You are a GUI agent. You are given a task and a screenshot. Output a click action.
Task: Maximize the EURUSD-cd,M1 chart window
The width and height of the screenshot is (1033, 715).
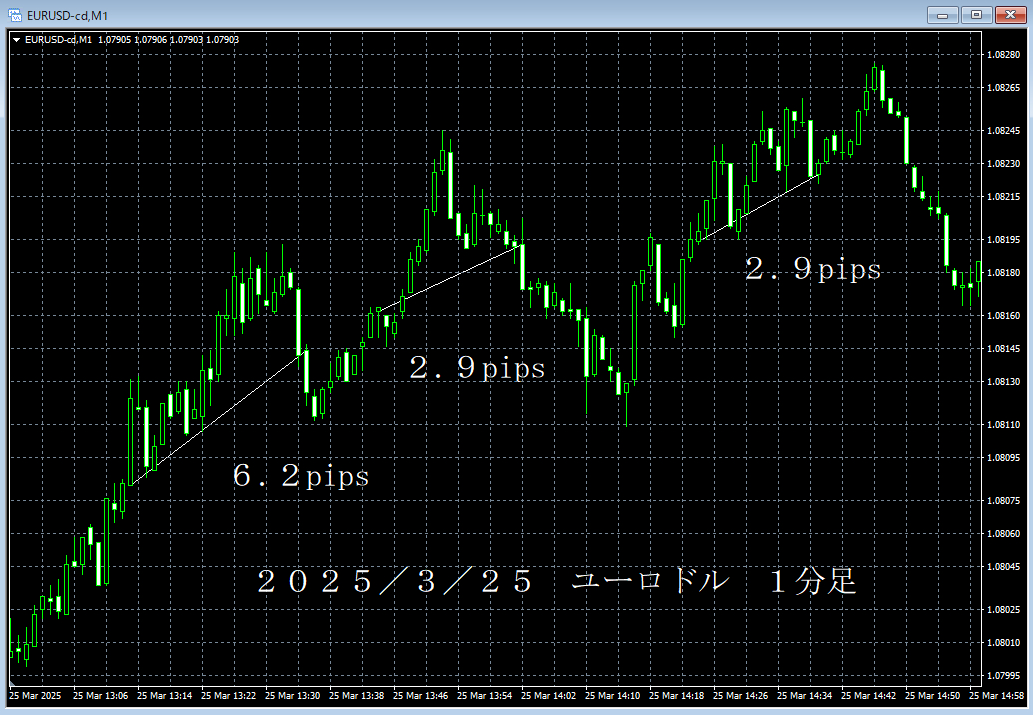pos(975,14)
